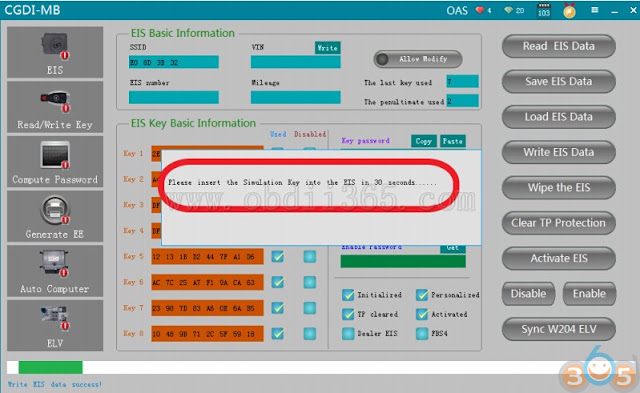The height and width of the screenshot is (393, 640).
Task: Click the Key 8 hex data field
Action: (207, 334)
